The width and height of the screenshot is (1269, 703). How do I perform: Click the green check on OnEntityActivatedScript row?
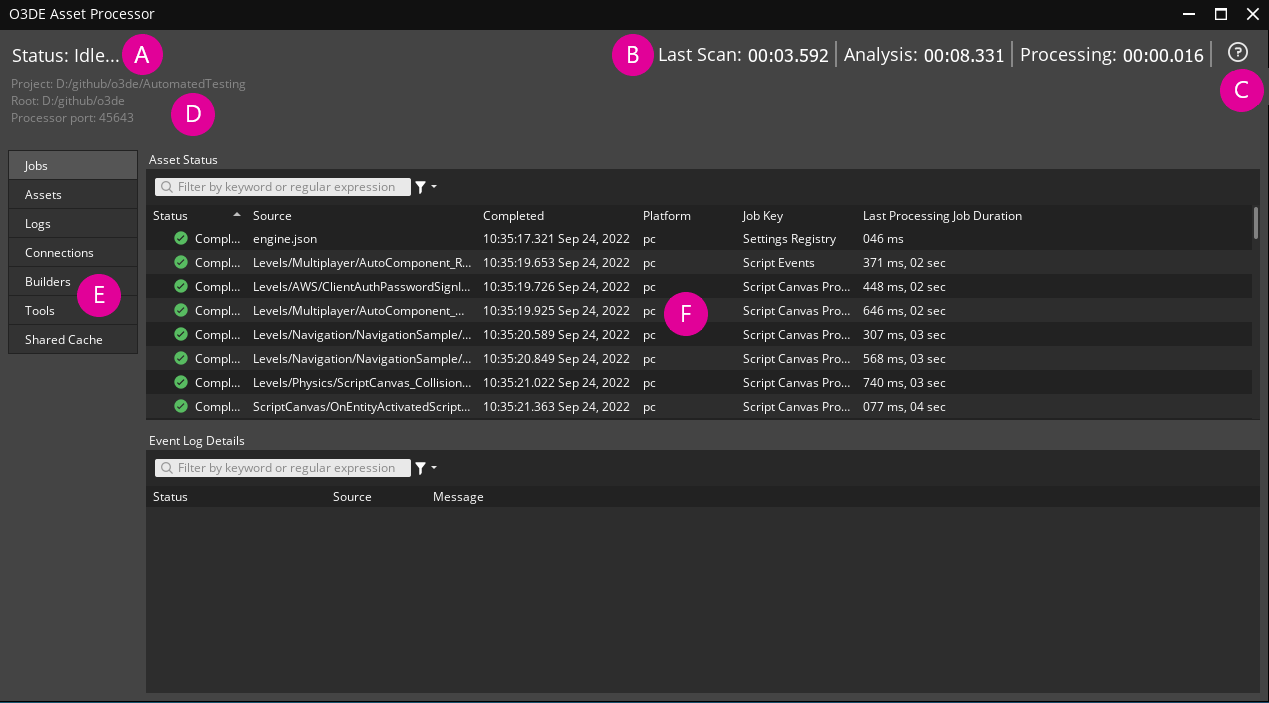point(180,406)
